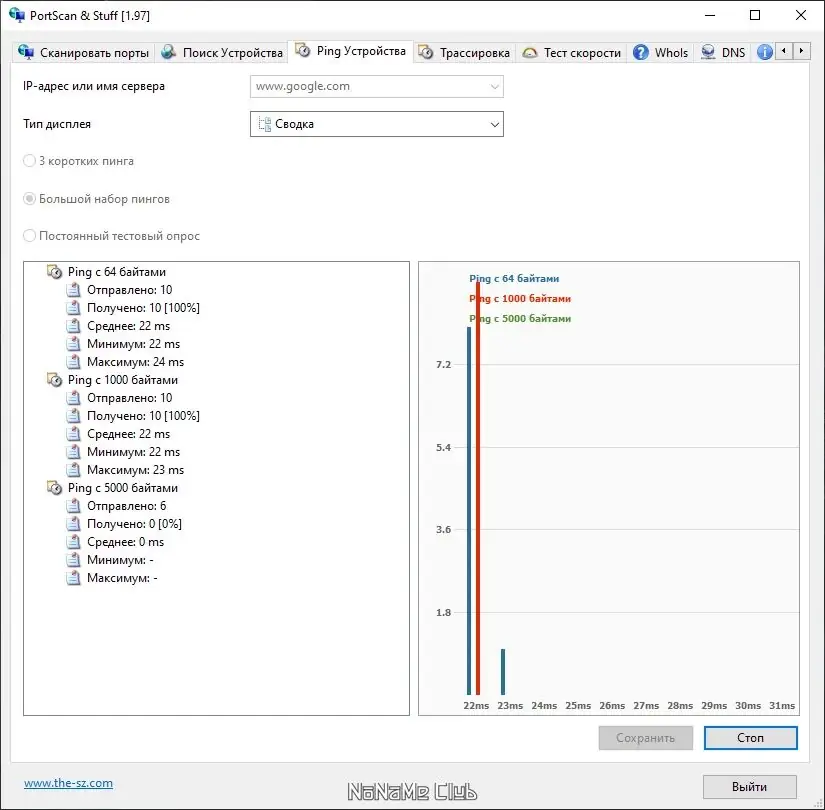Select row Максимум: - under 5000 bytes
The width and height of the screenshot is (825, 810).
point(122,578)
